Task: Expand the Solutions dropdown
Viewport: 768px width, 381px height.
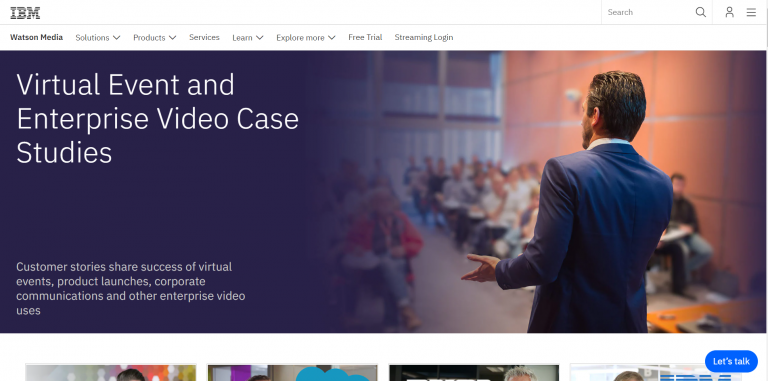Action: tap(97, 38)
